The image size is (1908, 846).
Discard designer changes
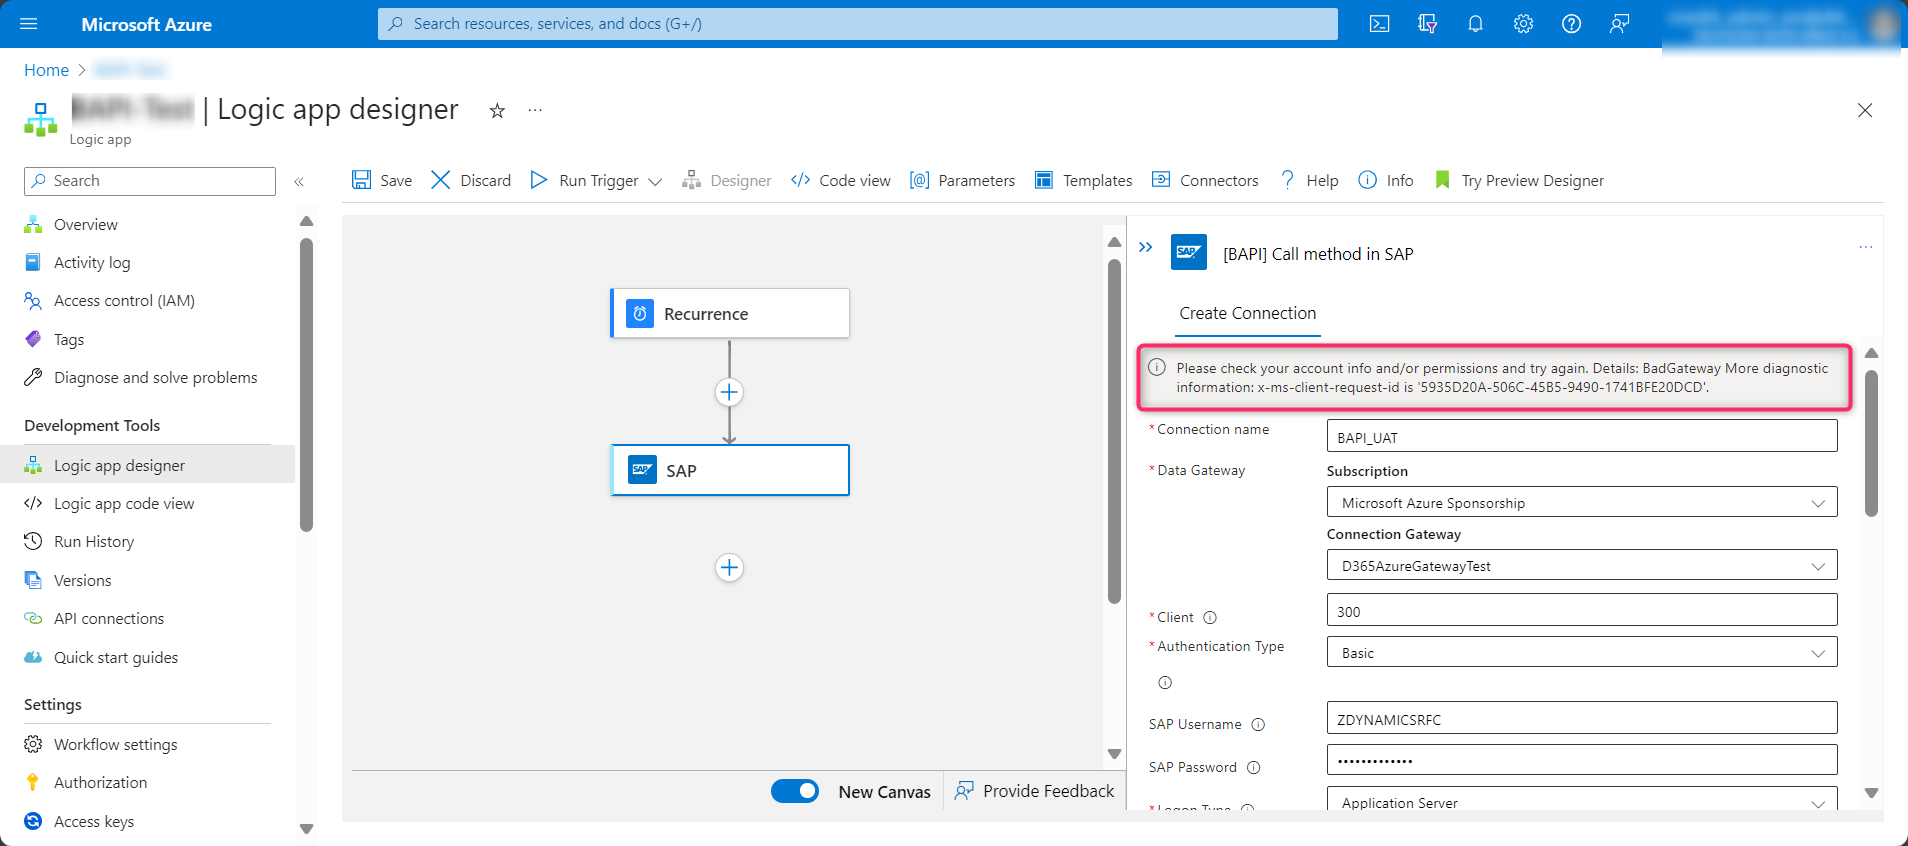tap(471, 180)
